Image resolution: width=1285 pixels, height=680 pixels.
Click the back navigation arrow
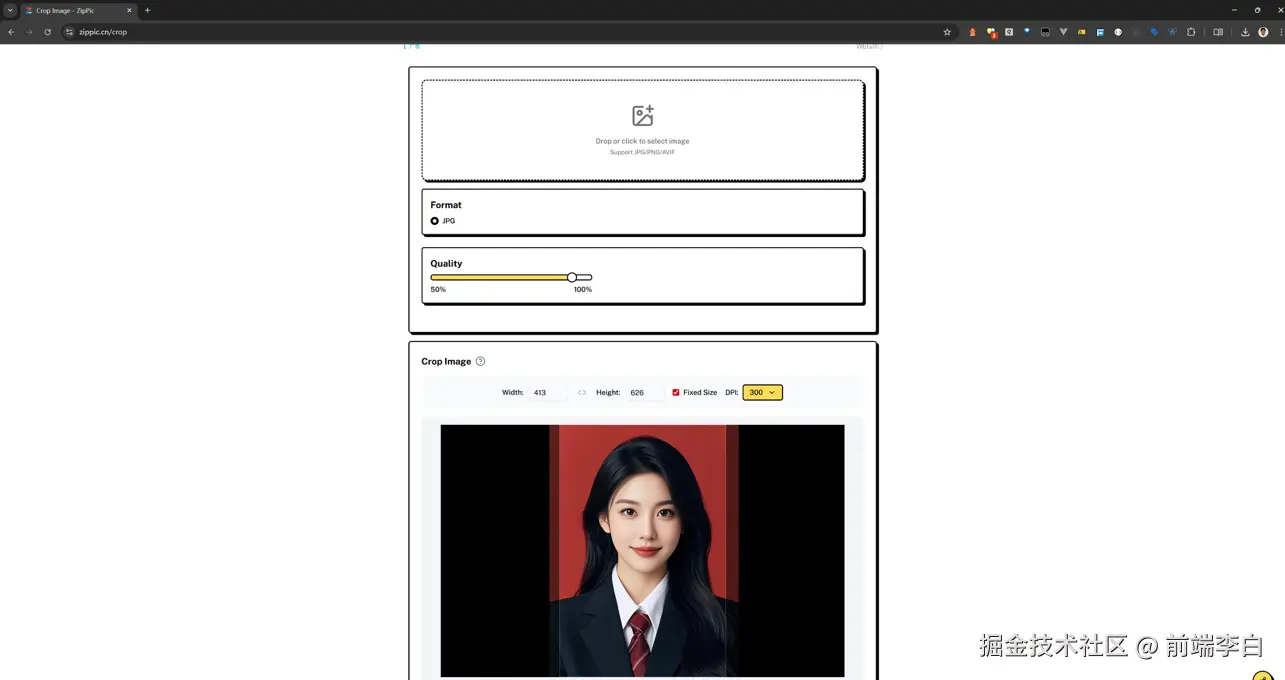(x=11, y=31)
